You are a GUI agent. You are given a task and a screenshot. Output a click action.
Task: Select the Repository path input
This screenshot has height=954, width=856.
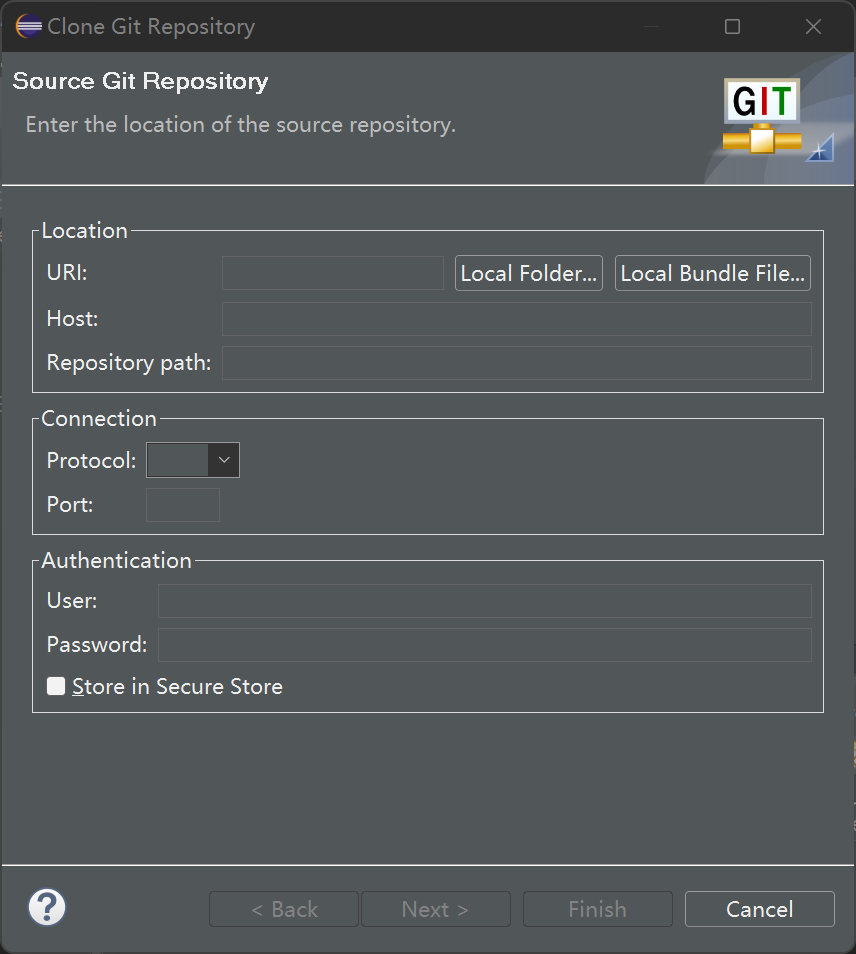[x=516, y=363]
